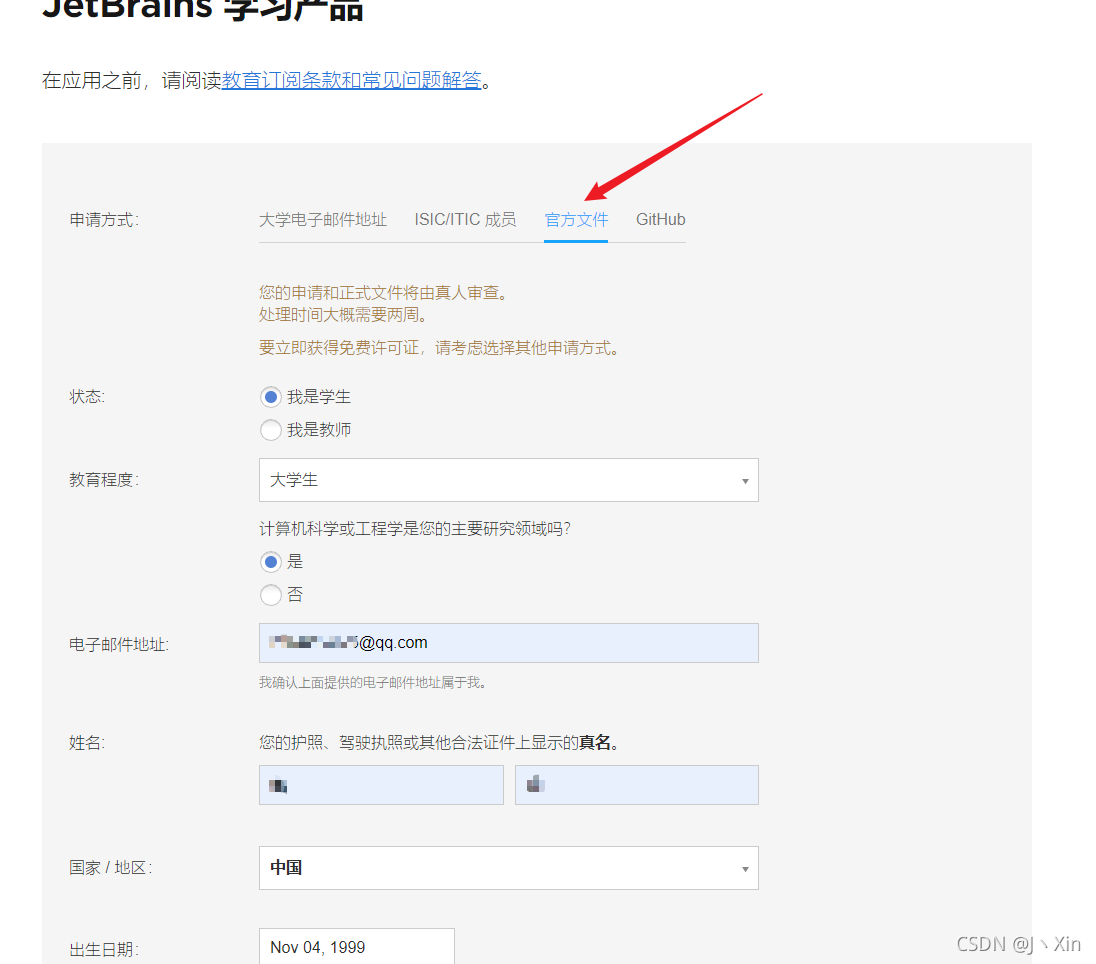Click the first 姓名 input box

[381, 785]
